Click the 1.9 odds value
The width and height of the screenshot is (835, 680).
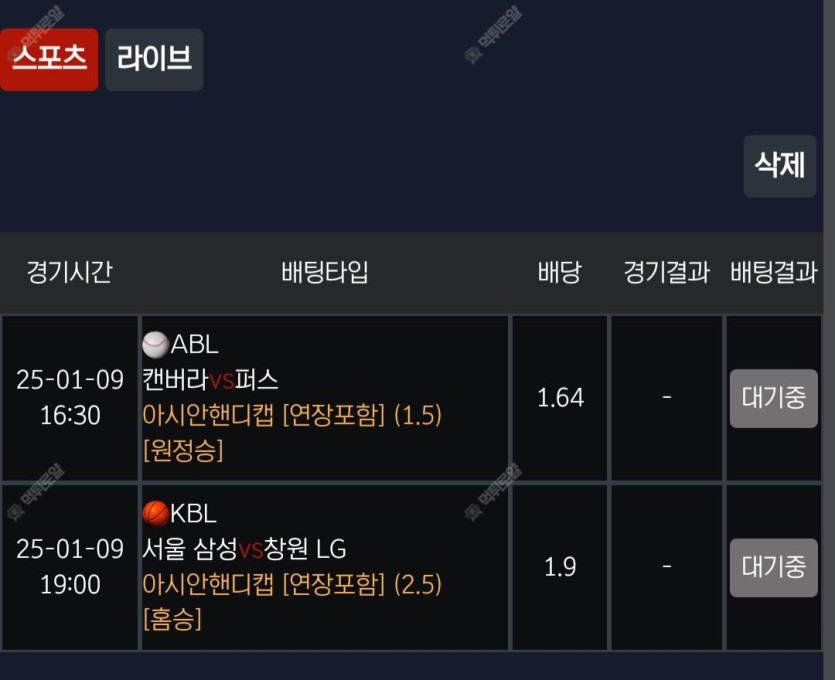[x=560, y=567]
